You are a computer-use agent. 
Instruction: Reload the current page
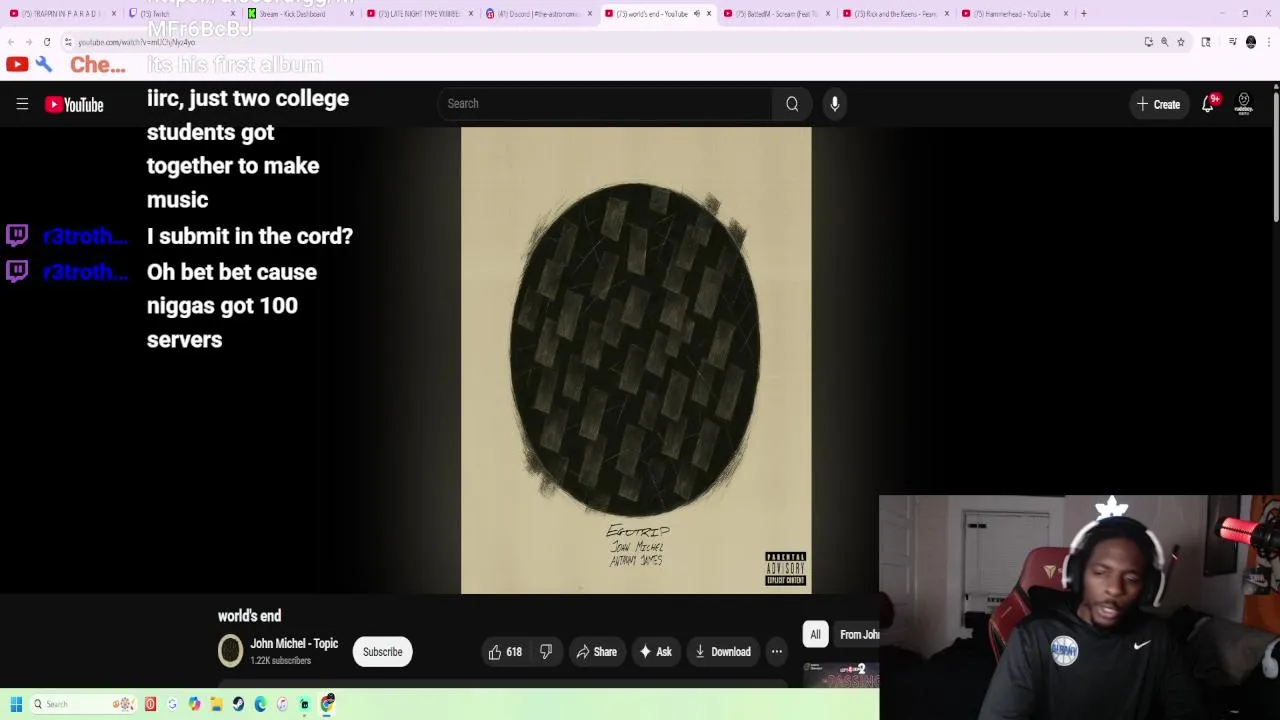coord(47,42)
